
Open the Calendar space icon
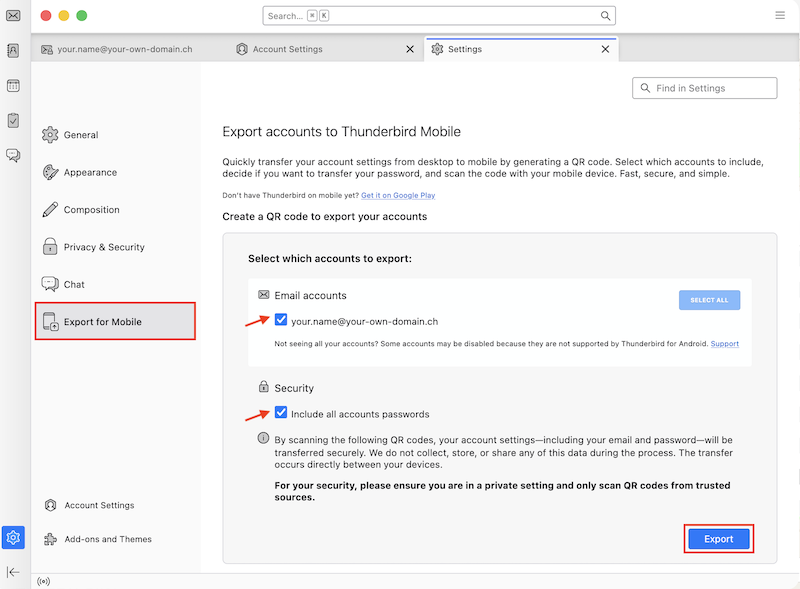[13, 86]
